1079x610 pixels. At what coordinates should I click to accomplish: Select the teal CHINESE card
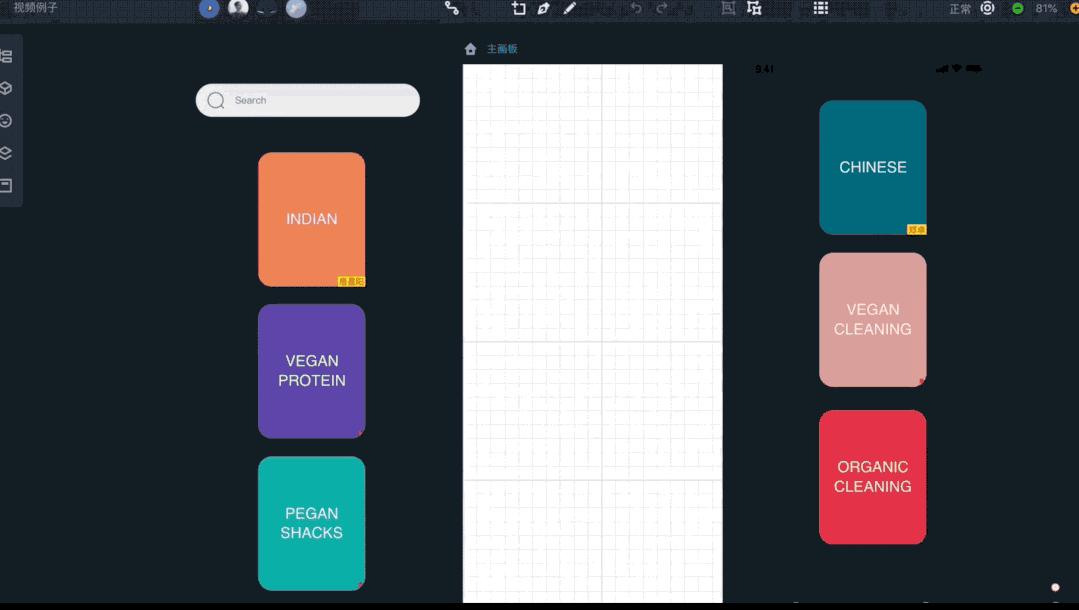873,167
